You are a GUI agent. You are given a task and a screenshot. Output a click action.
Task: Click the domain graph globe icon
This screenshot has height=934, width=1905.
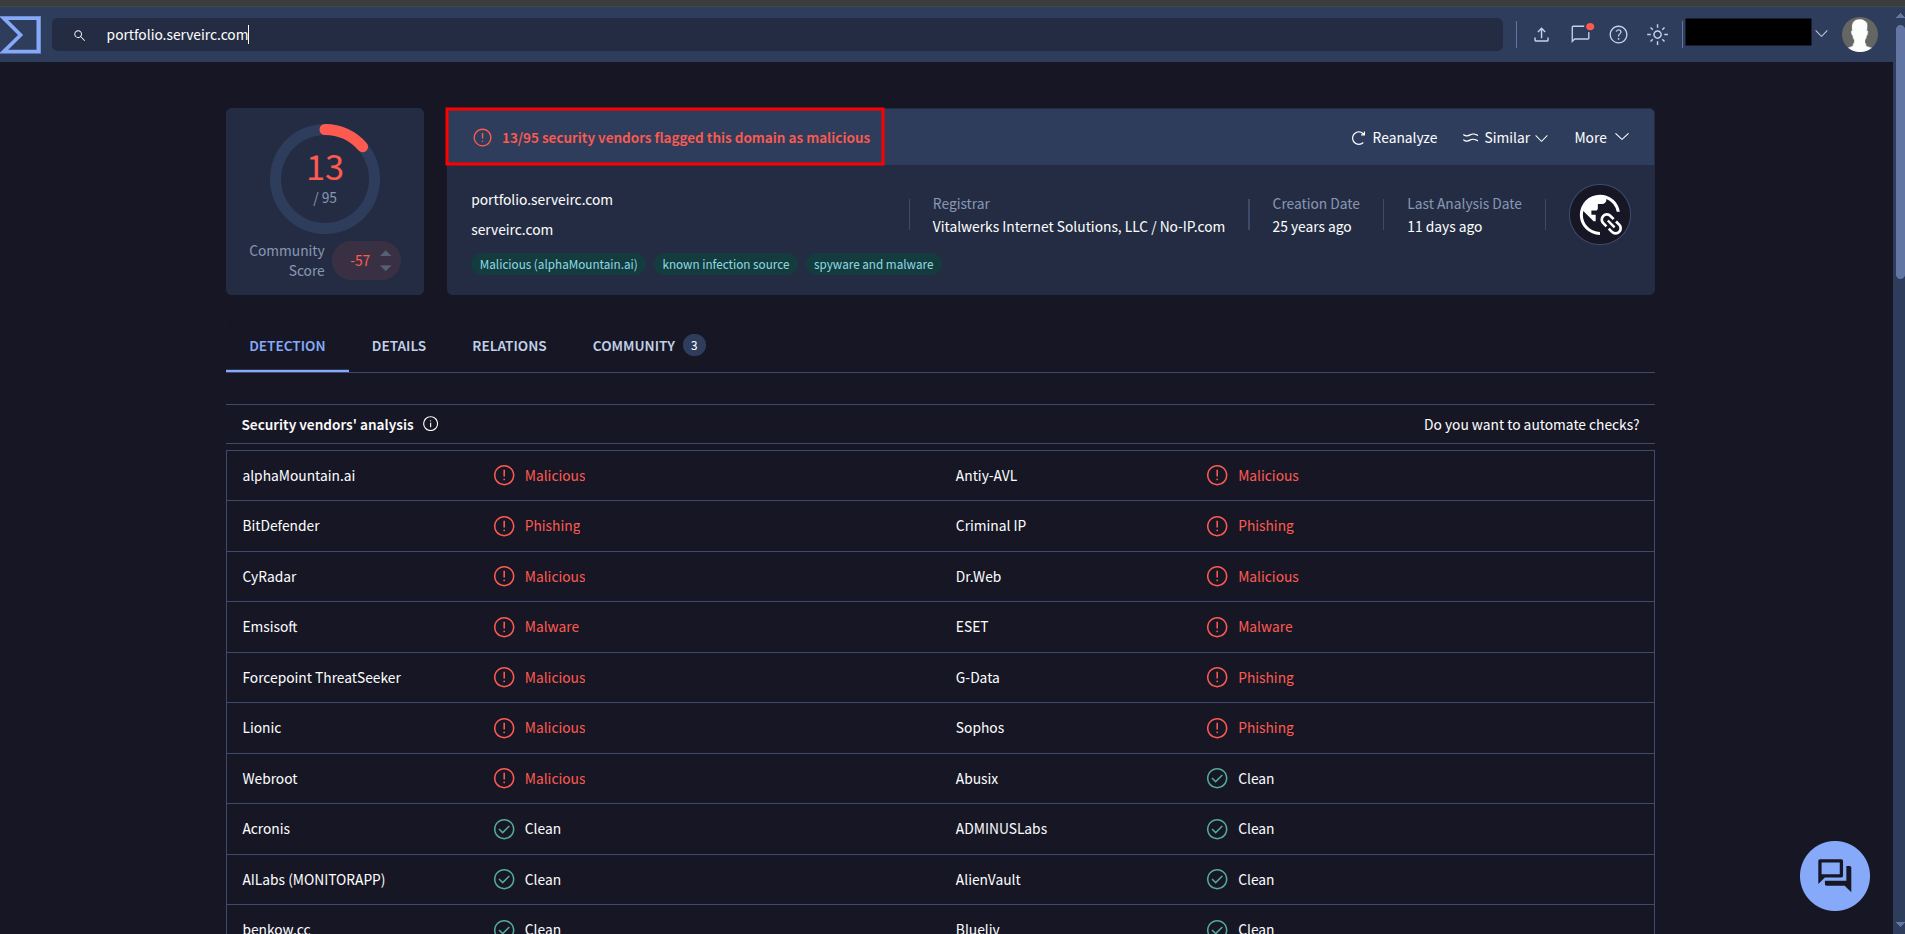click(x=1599, y=214)
